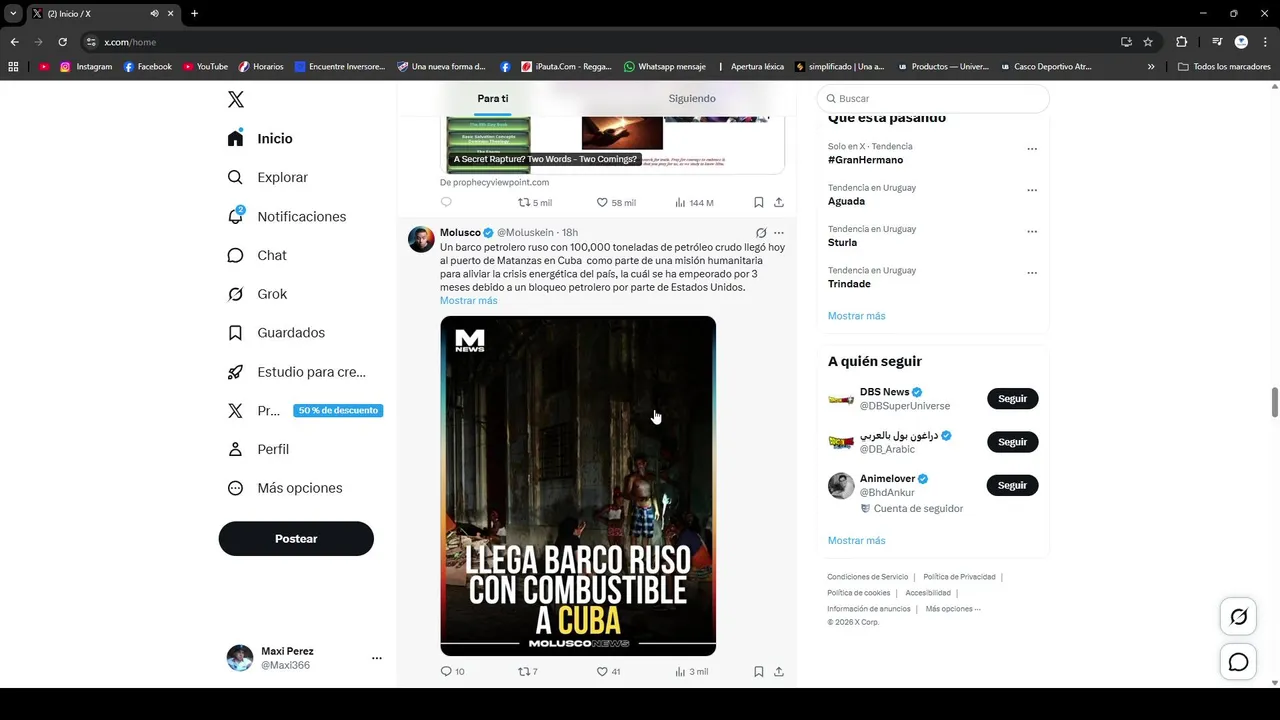The width and height of the screenshot is (1280, 720).
Task: Follow Animelover account
Action: click(x=1012, y=485)
